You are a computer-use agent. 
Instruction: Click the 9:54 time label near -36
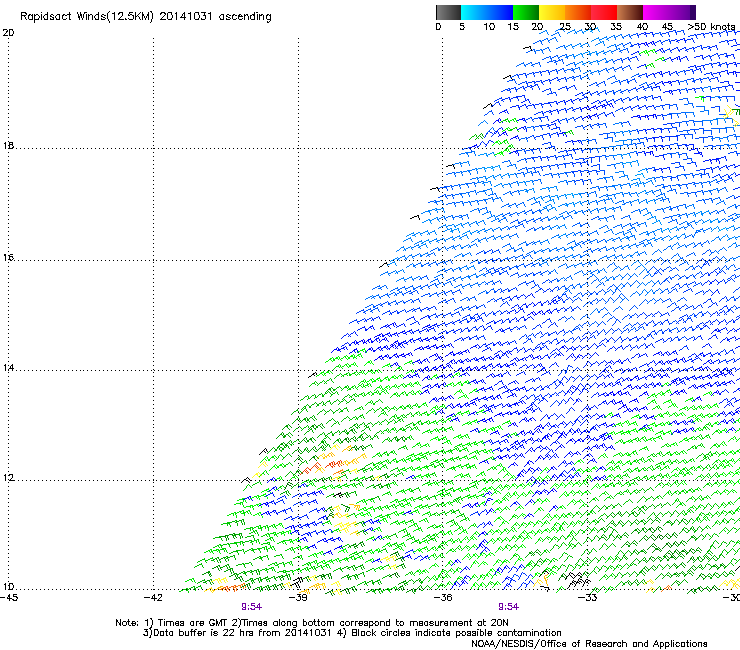[508, 607]
